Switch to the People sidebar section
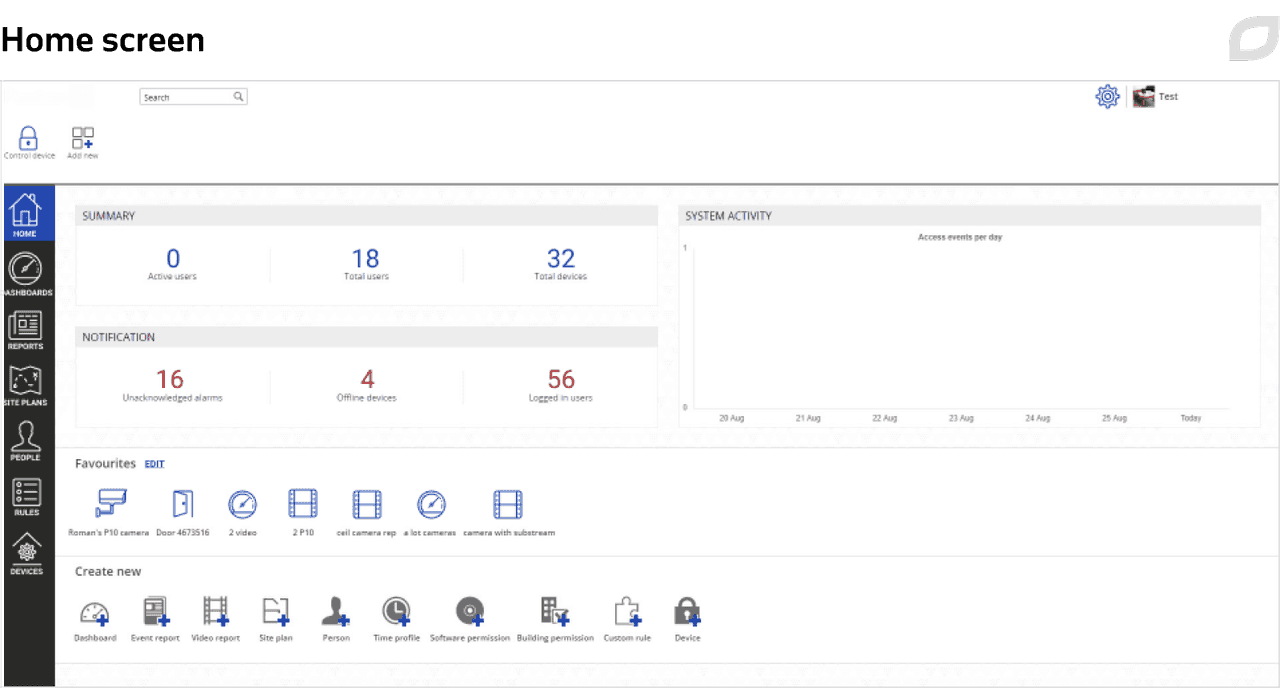This screenshot has height=688, width=1280. (26, 440)
